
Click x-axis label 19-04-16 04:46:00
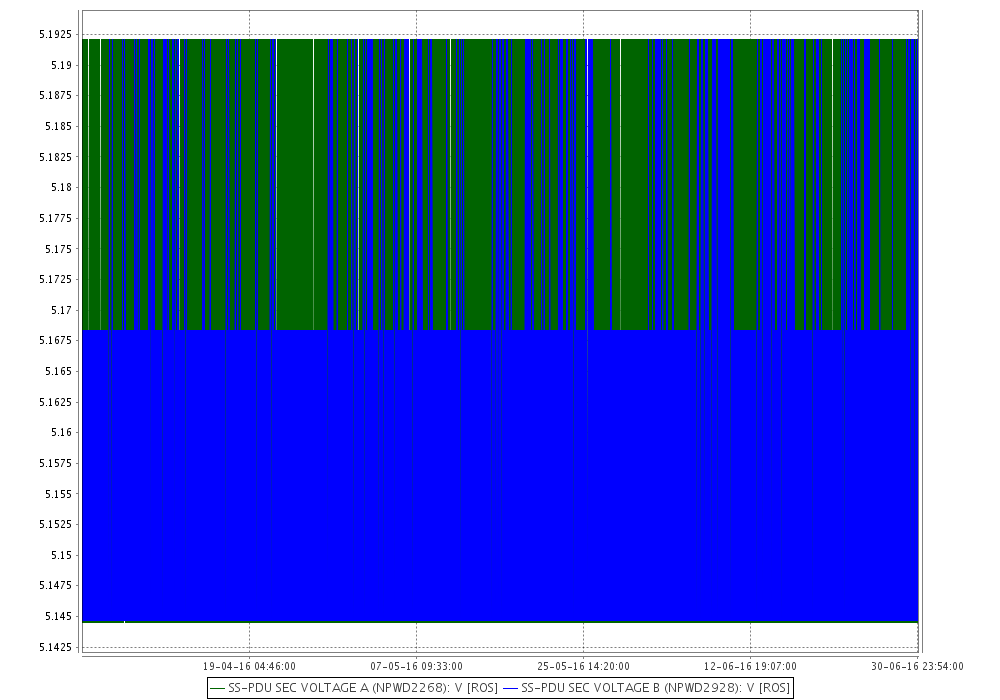249,666
